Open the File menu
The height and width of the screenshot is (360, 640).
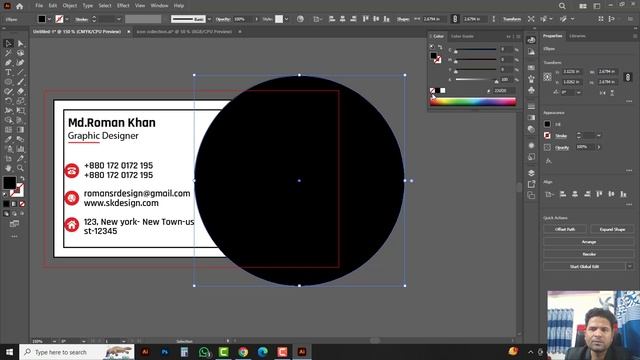(39, 6)
